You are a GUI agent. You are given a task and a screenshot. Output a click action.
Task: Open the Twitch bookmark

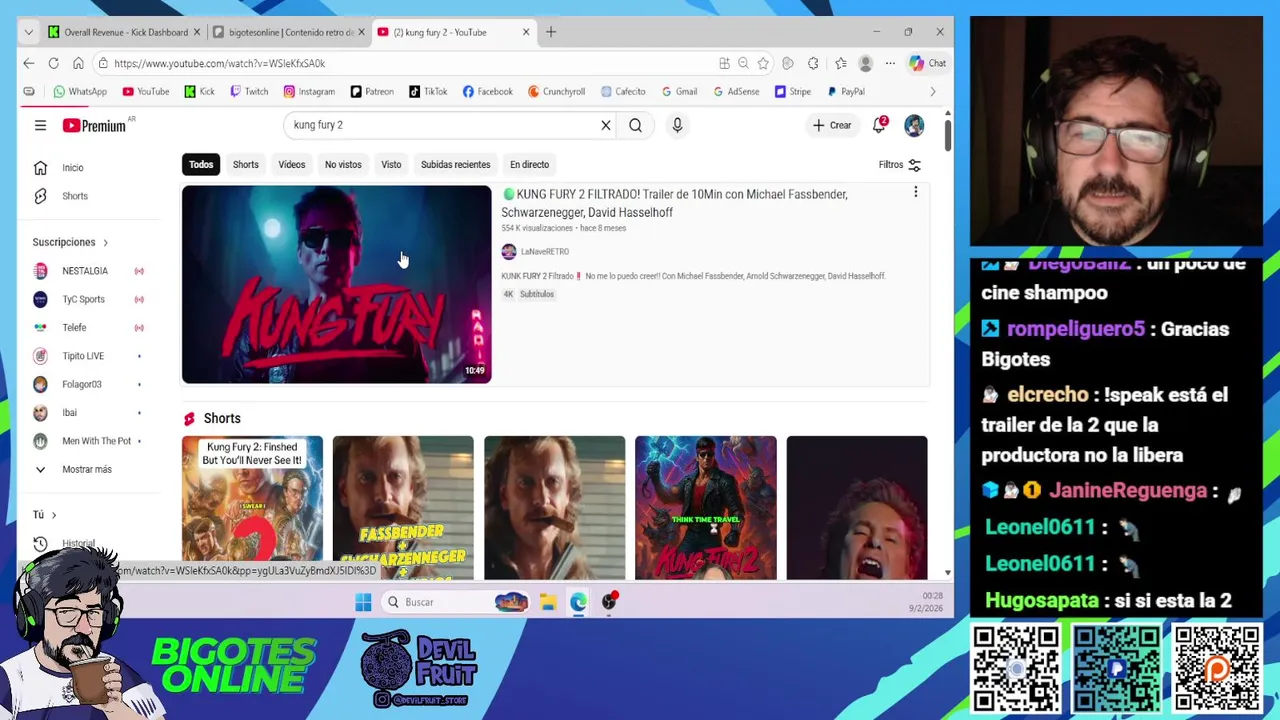[x=249, y=91]
